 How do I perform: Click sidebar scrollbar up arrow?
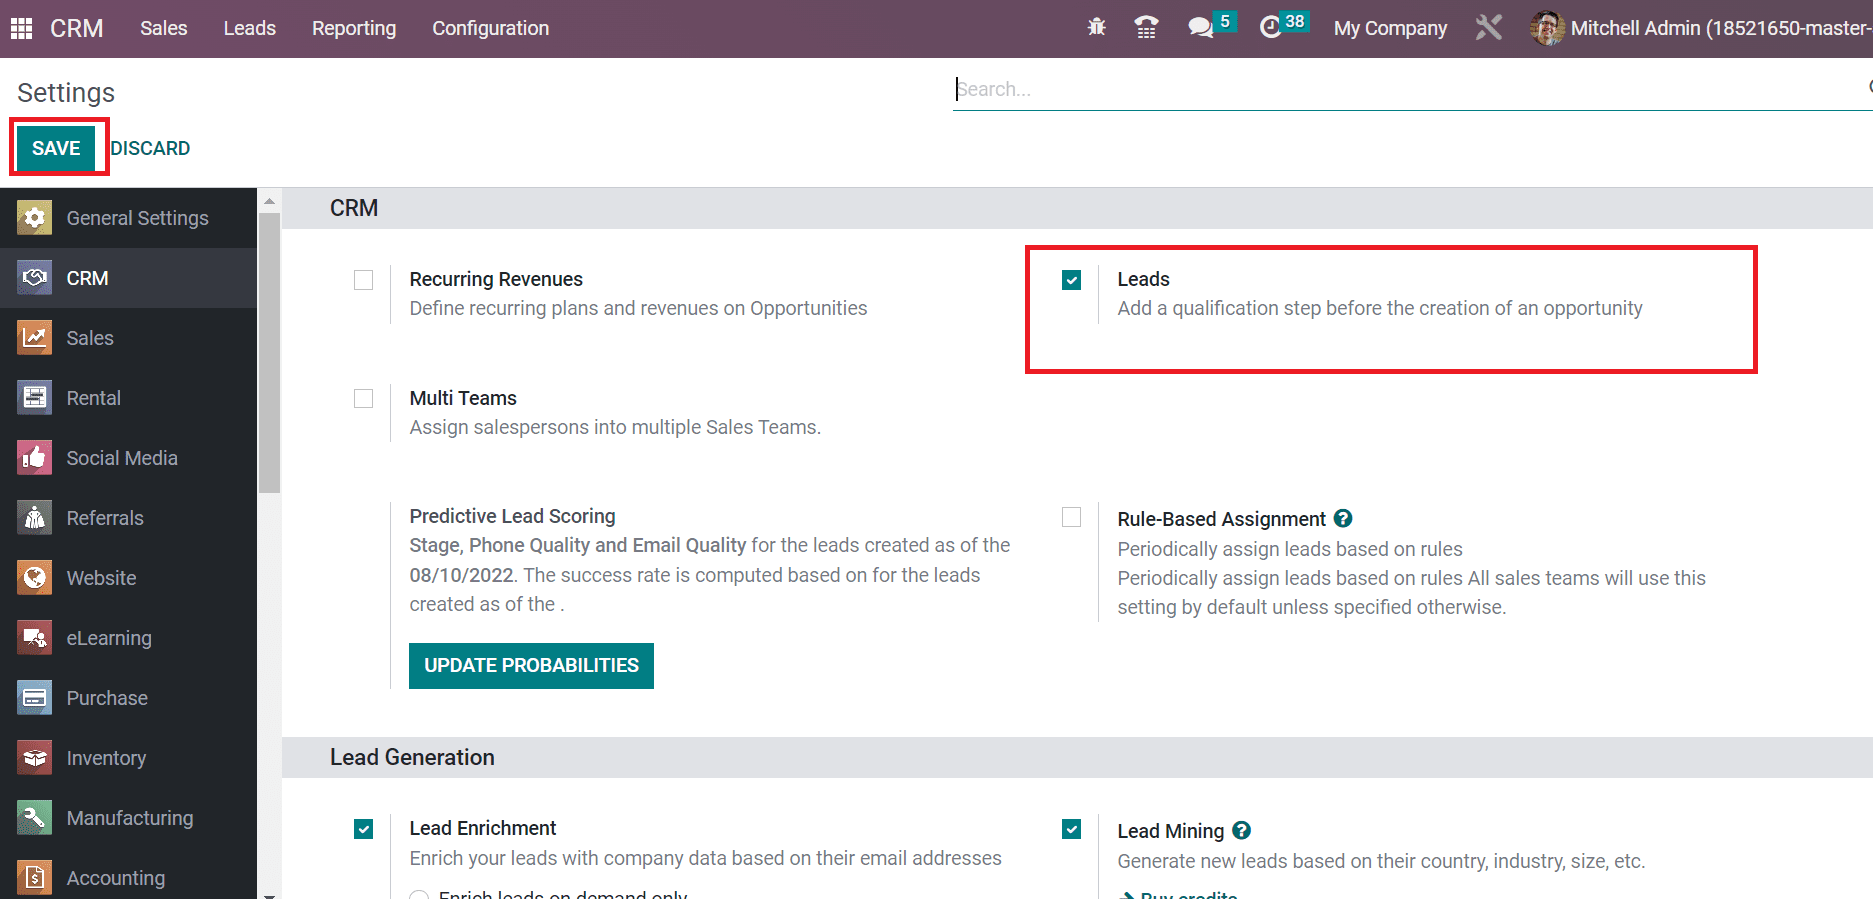tap(269, 201)
